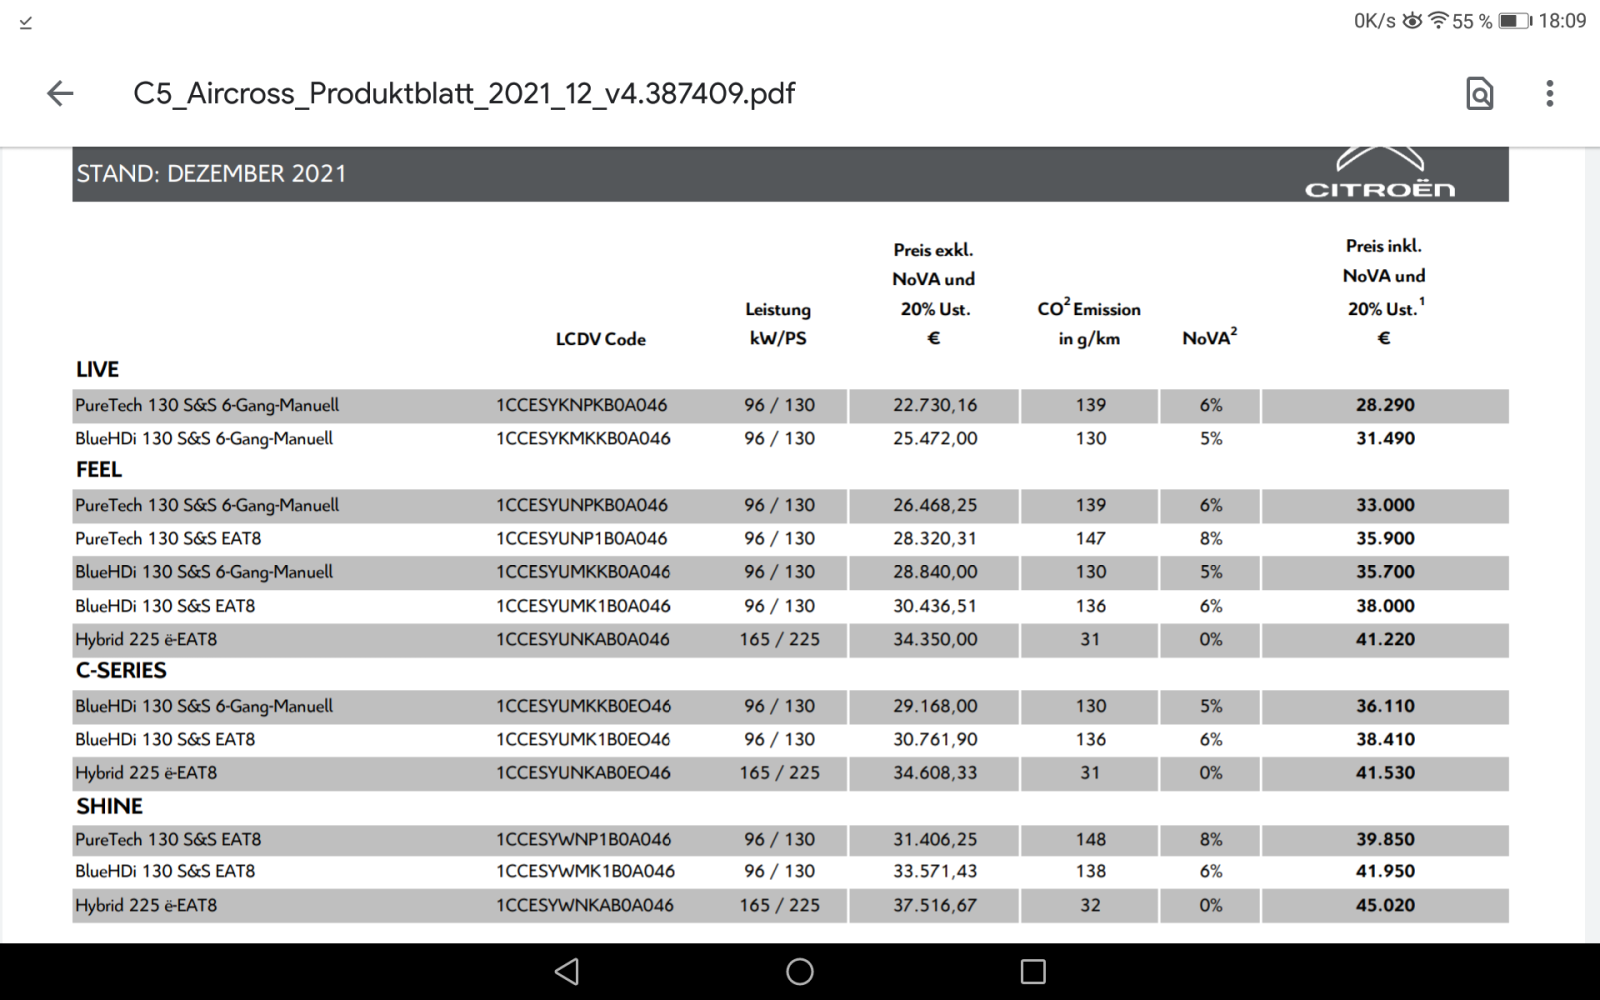The width and height of the screenshot is (1600, 1000).
Task: Click final price 36.110
Action: pyautogui.click(x=1385, y=706)
